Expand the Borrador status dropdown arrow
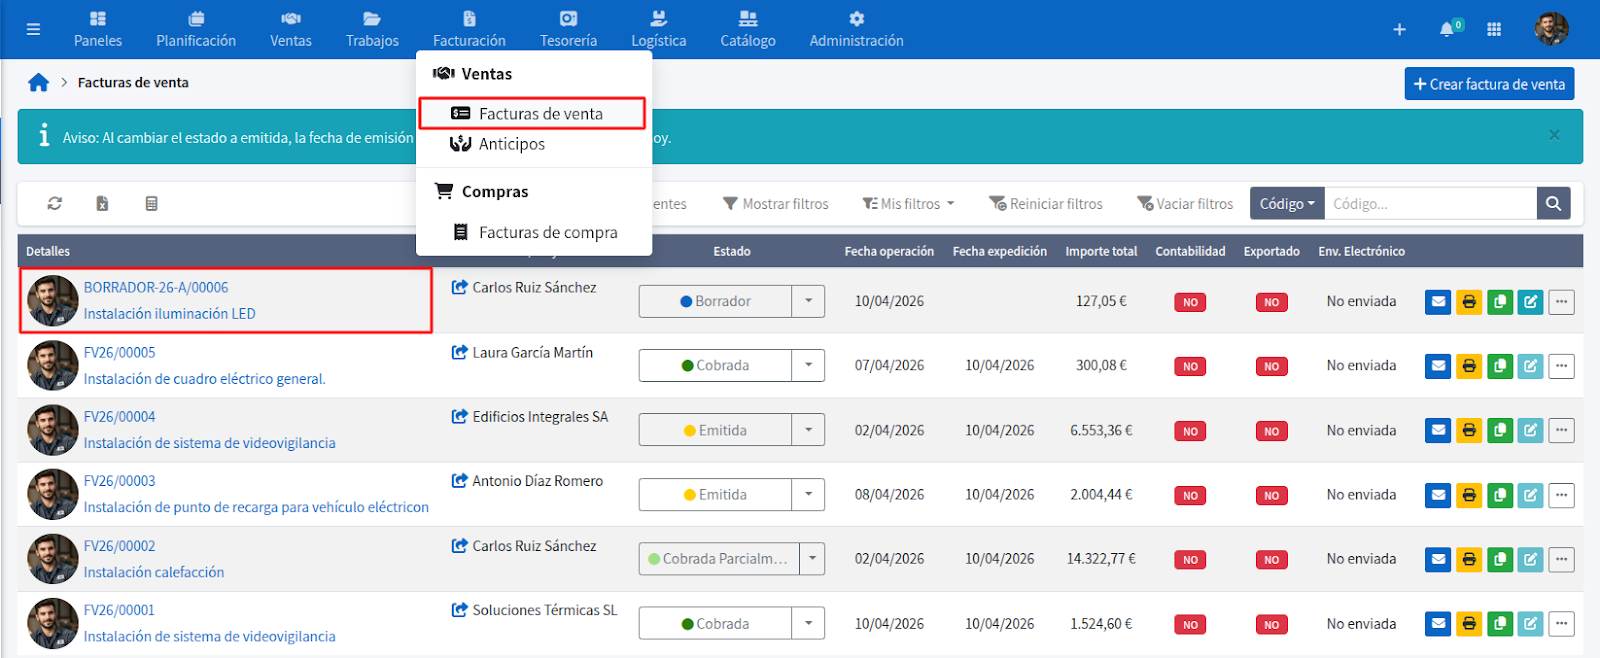The height and width of the screenshot is (658, 1600). [x=808, y=301]
